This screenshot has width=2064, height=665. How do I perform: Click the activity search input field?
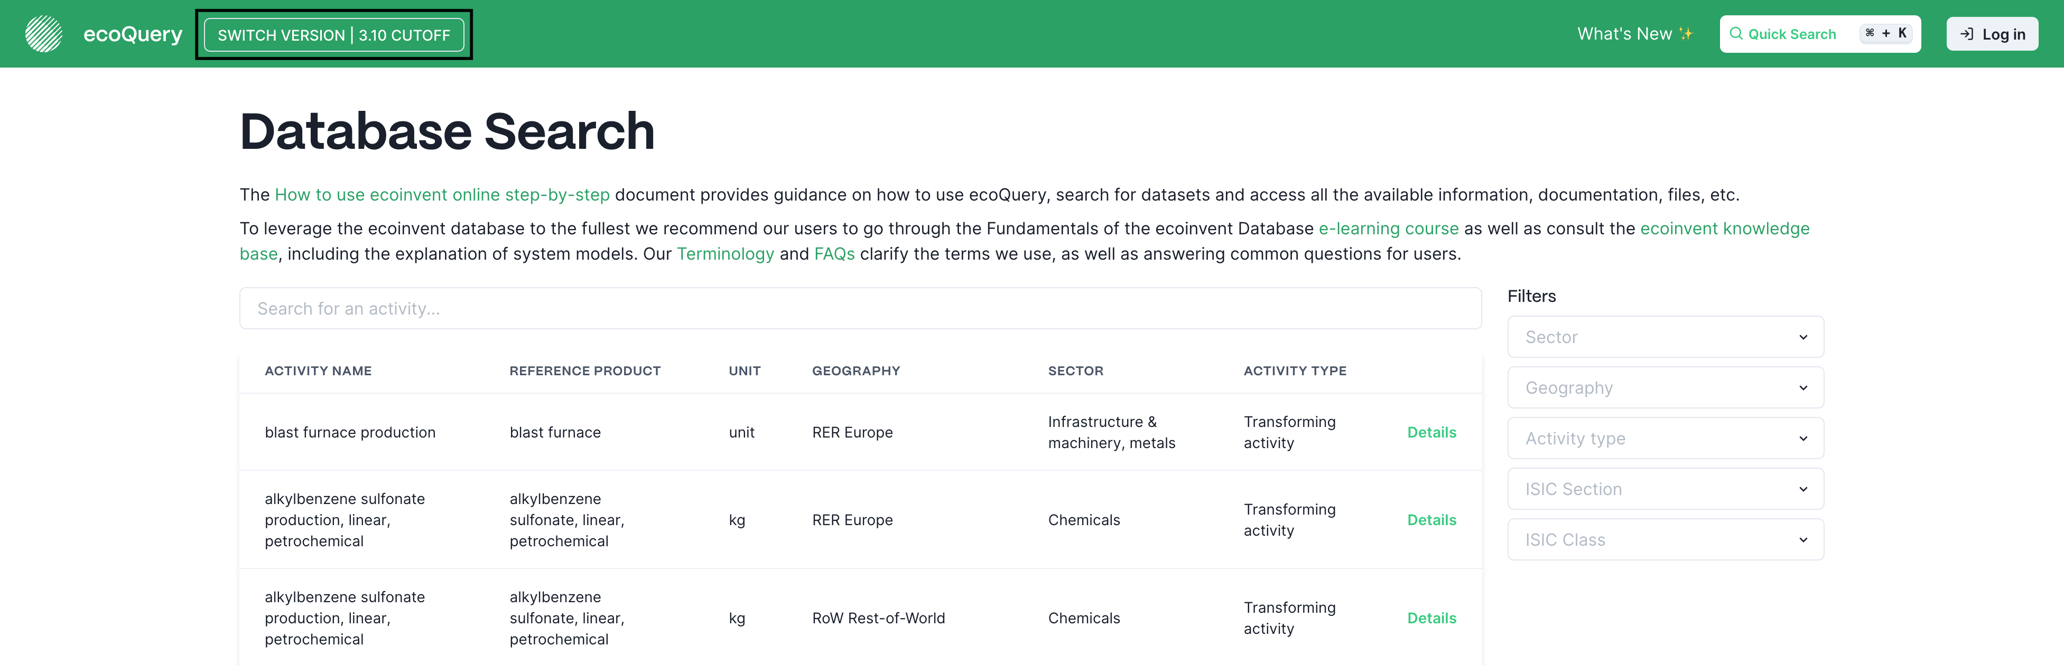pos(859,308)
